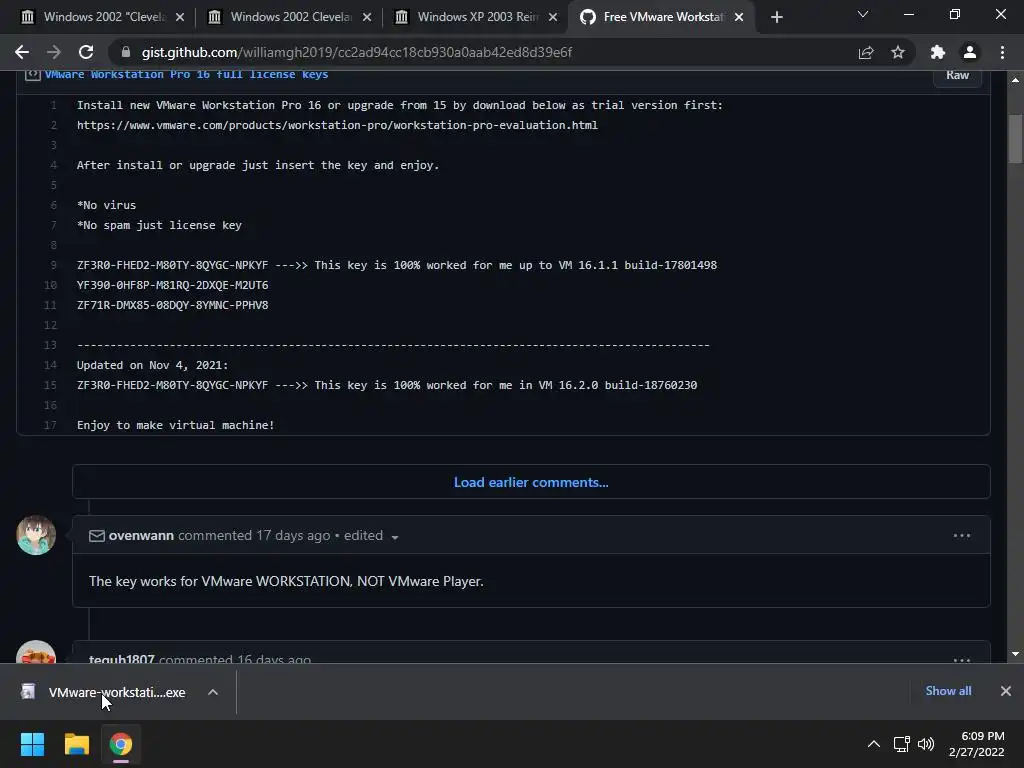1024x768 pixels.
Task: Close the downloads bar
Action: pyautogui.click(x=1006, y=691)
